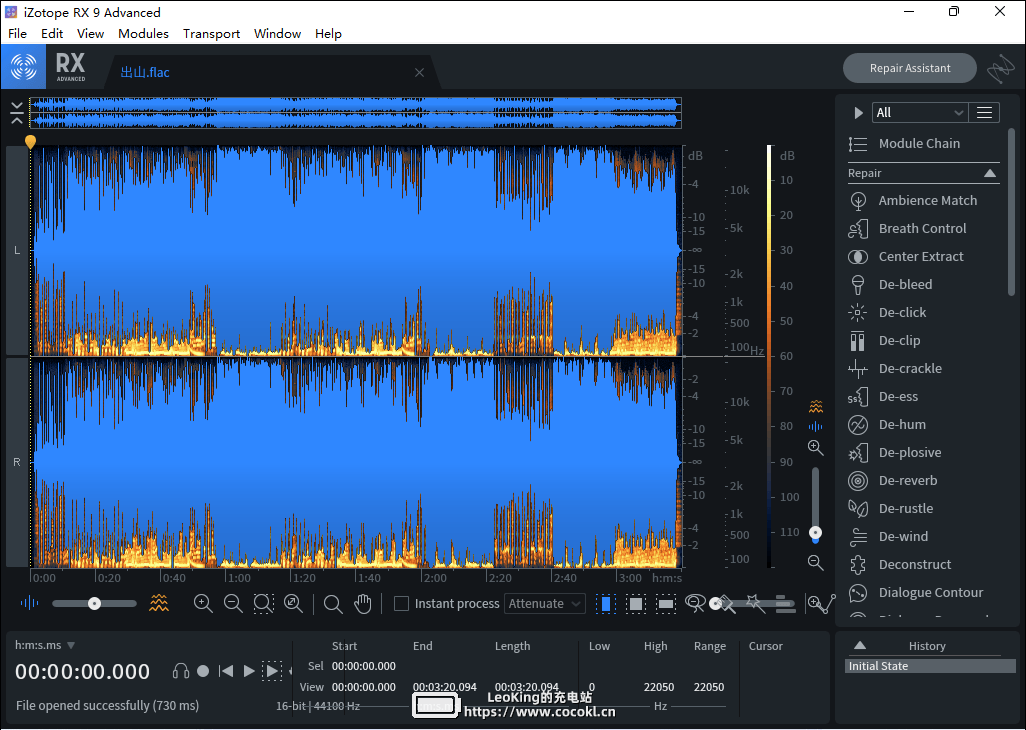Collapse the Repair category section
The image size is (1026, 730).
[990, 173]
